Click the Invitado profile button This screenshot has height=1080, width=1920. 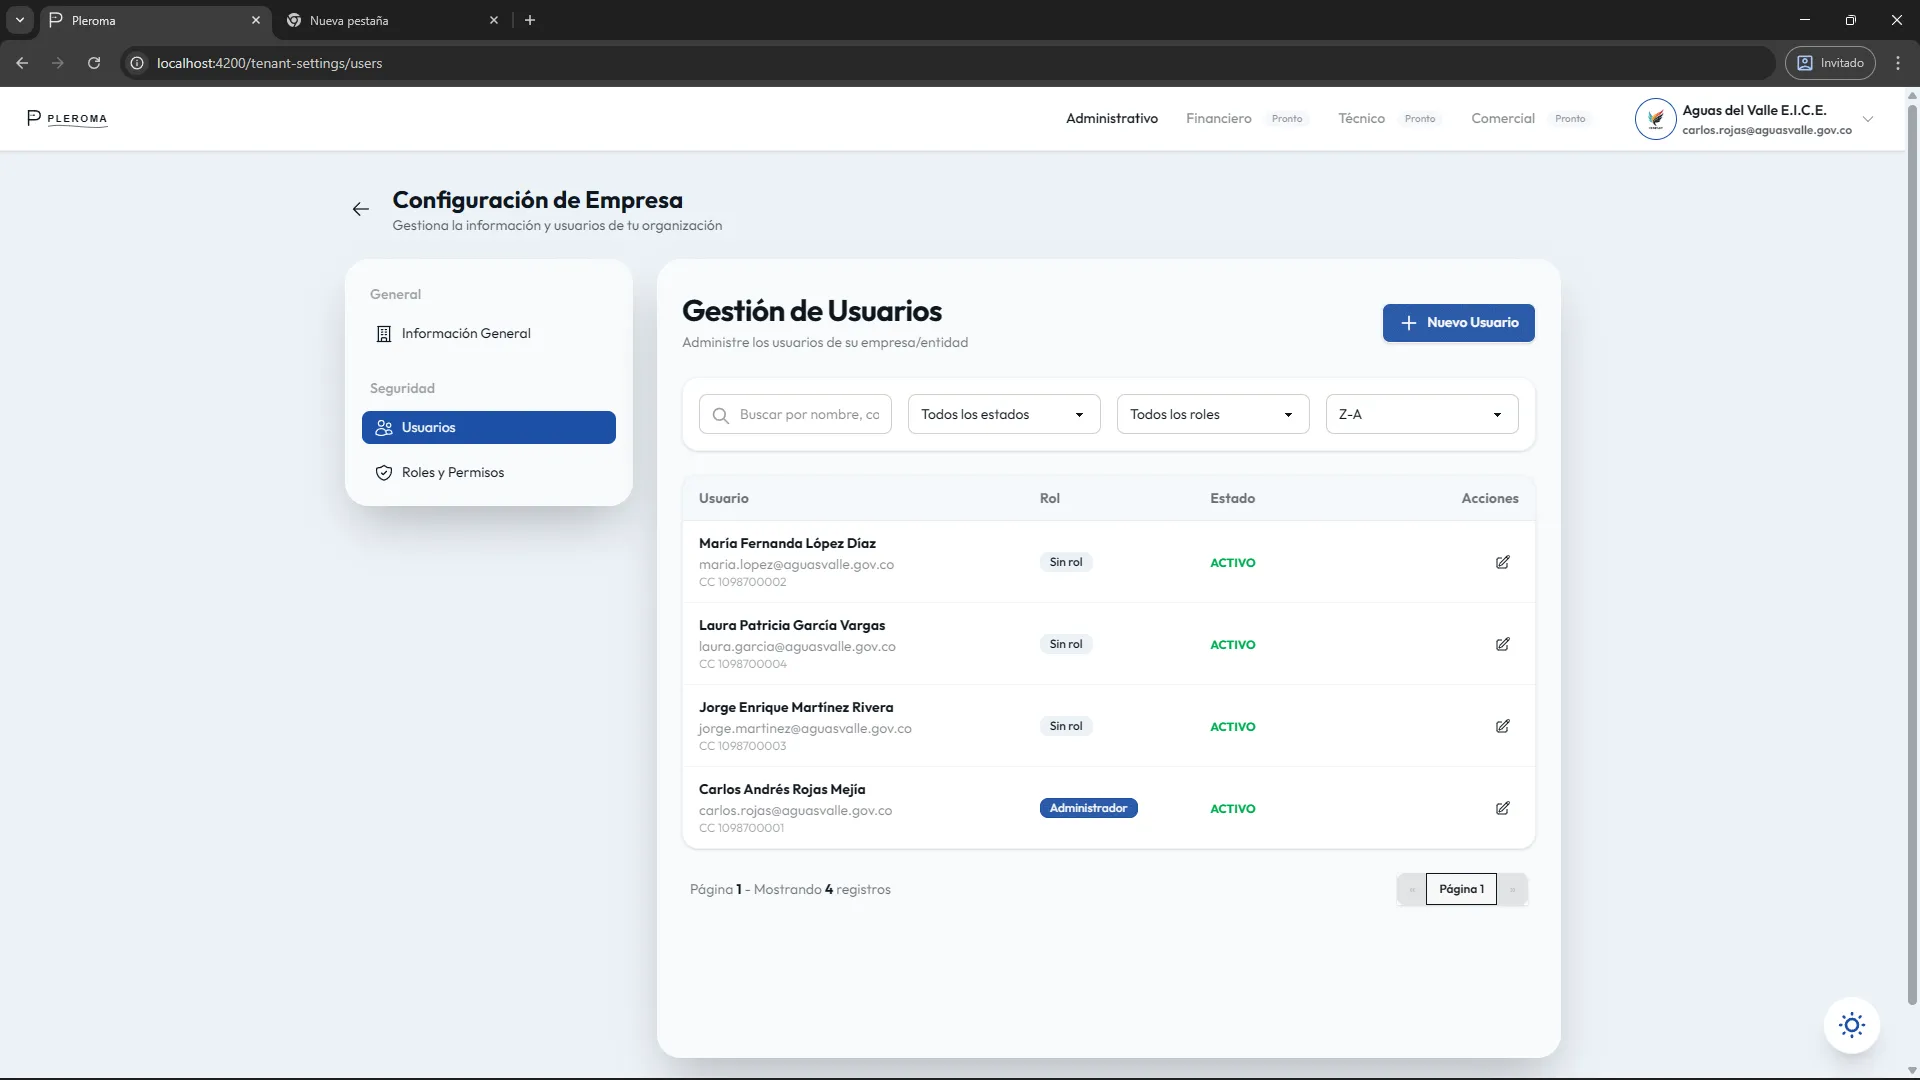tap(1829, 62)
